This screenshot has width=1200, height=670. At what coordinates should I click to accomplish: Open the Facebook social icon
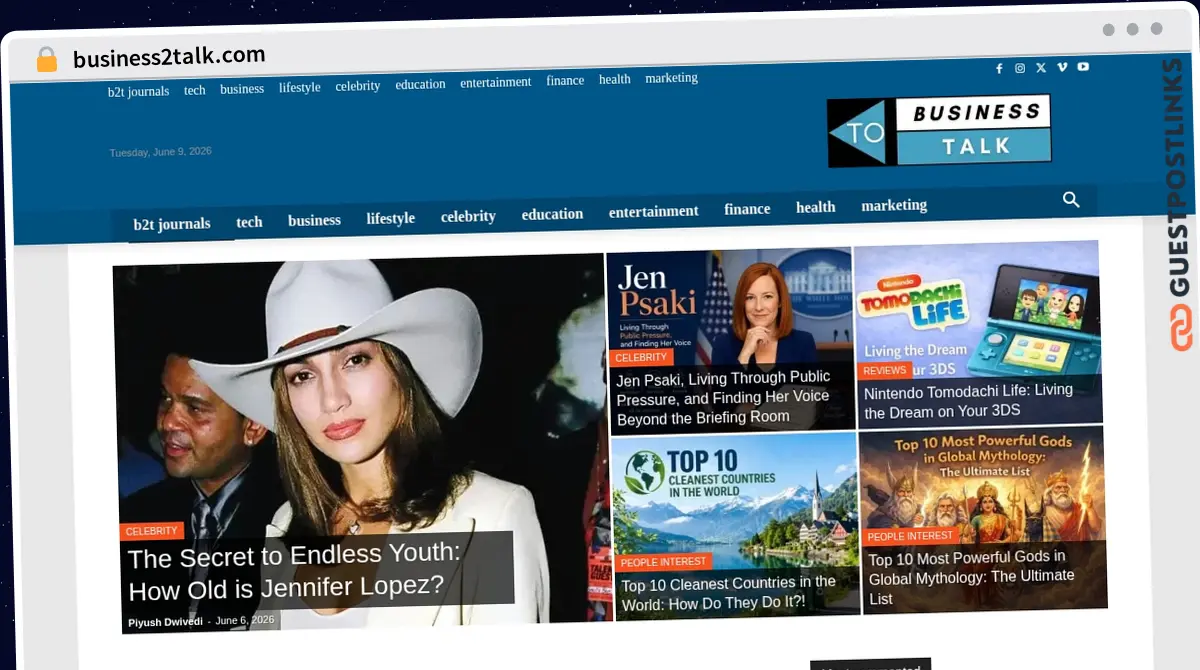point(999,68)
